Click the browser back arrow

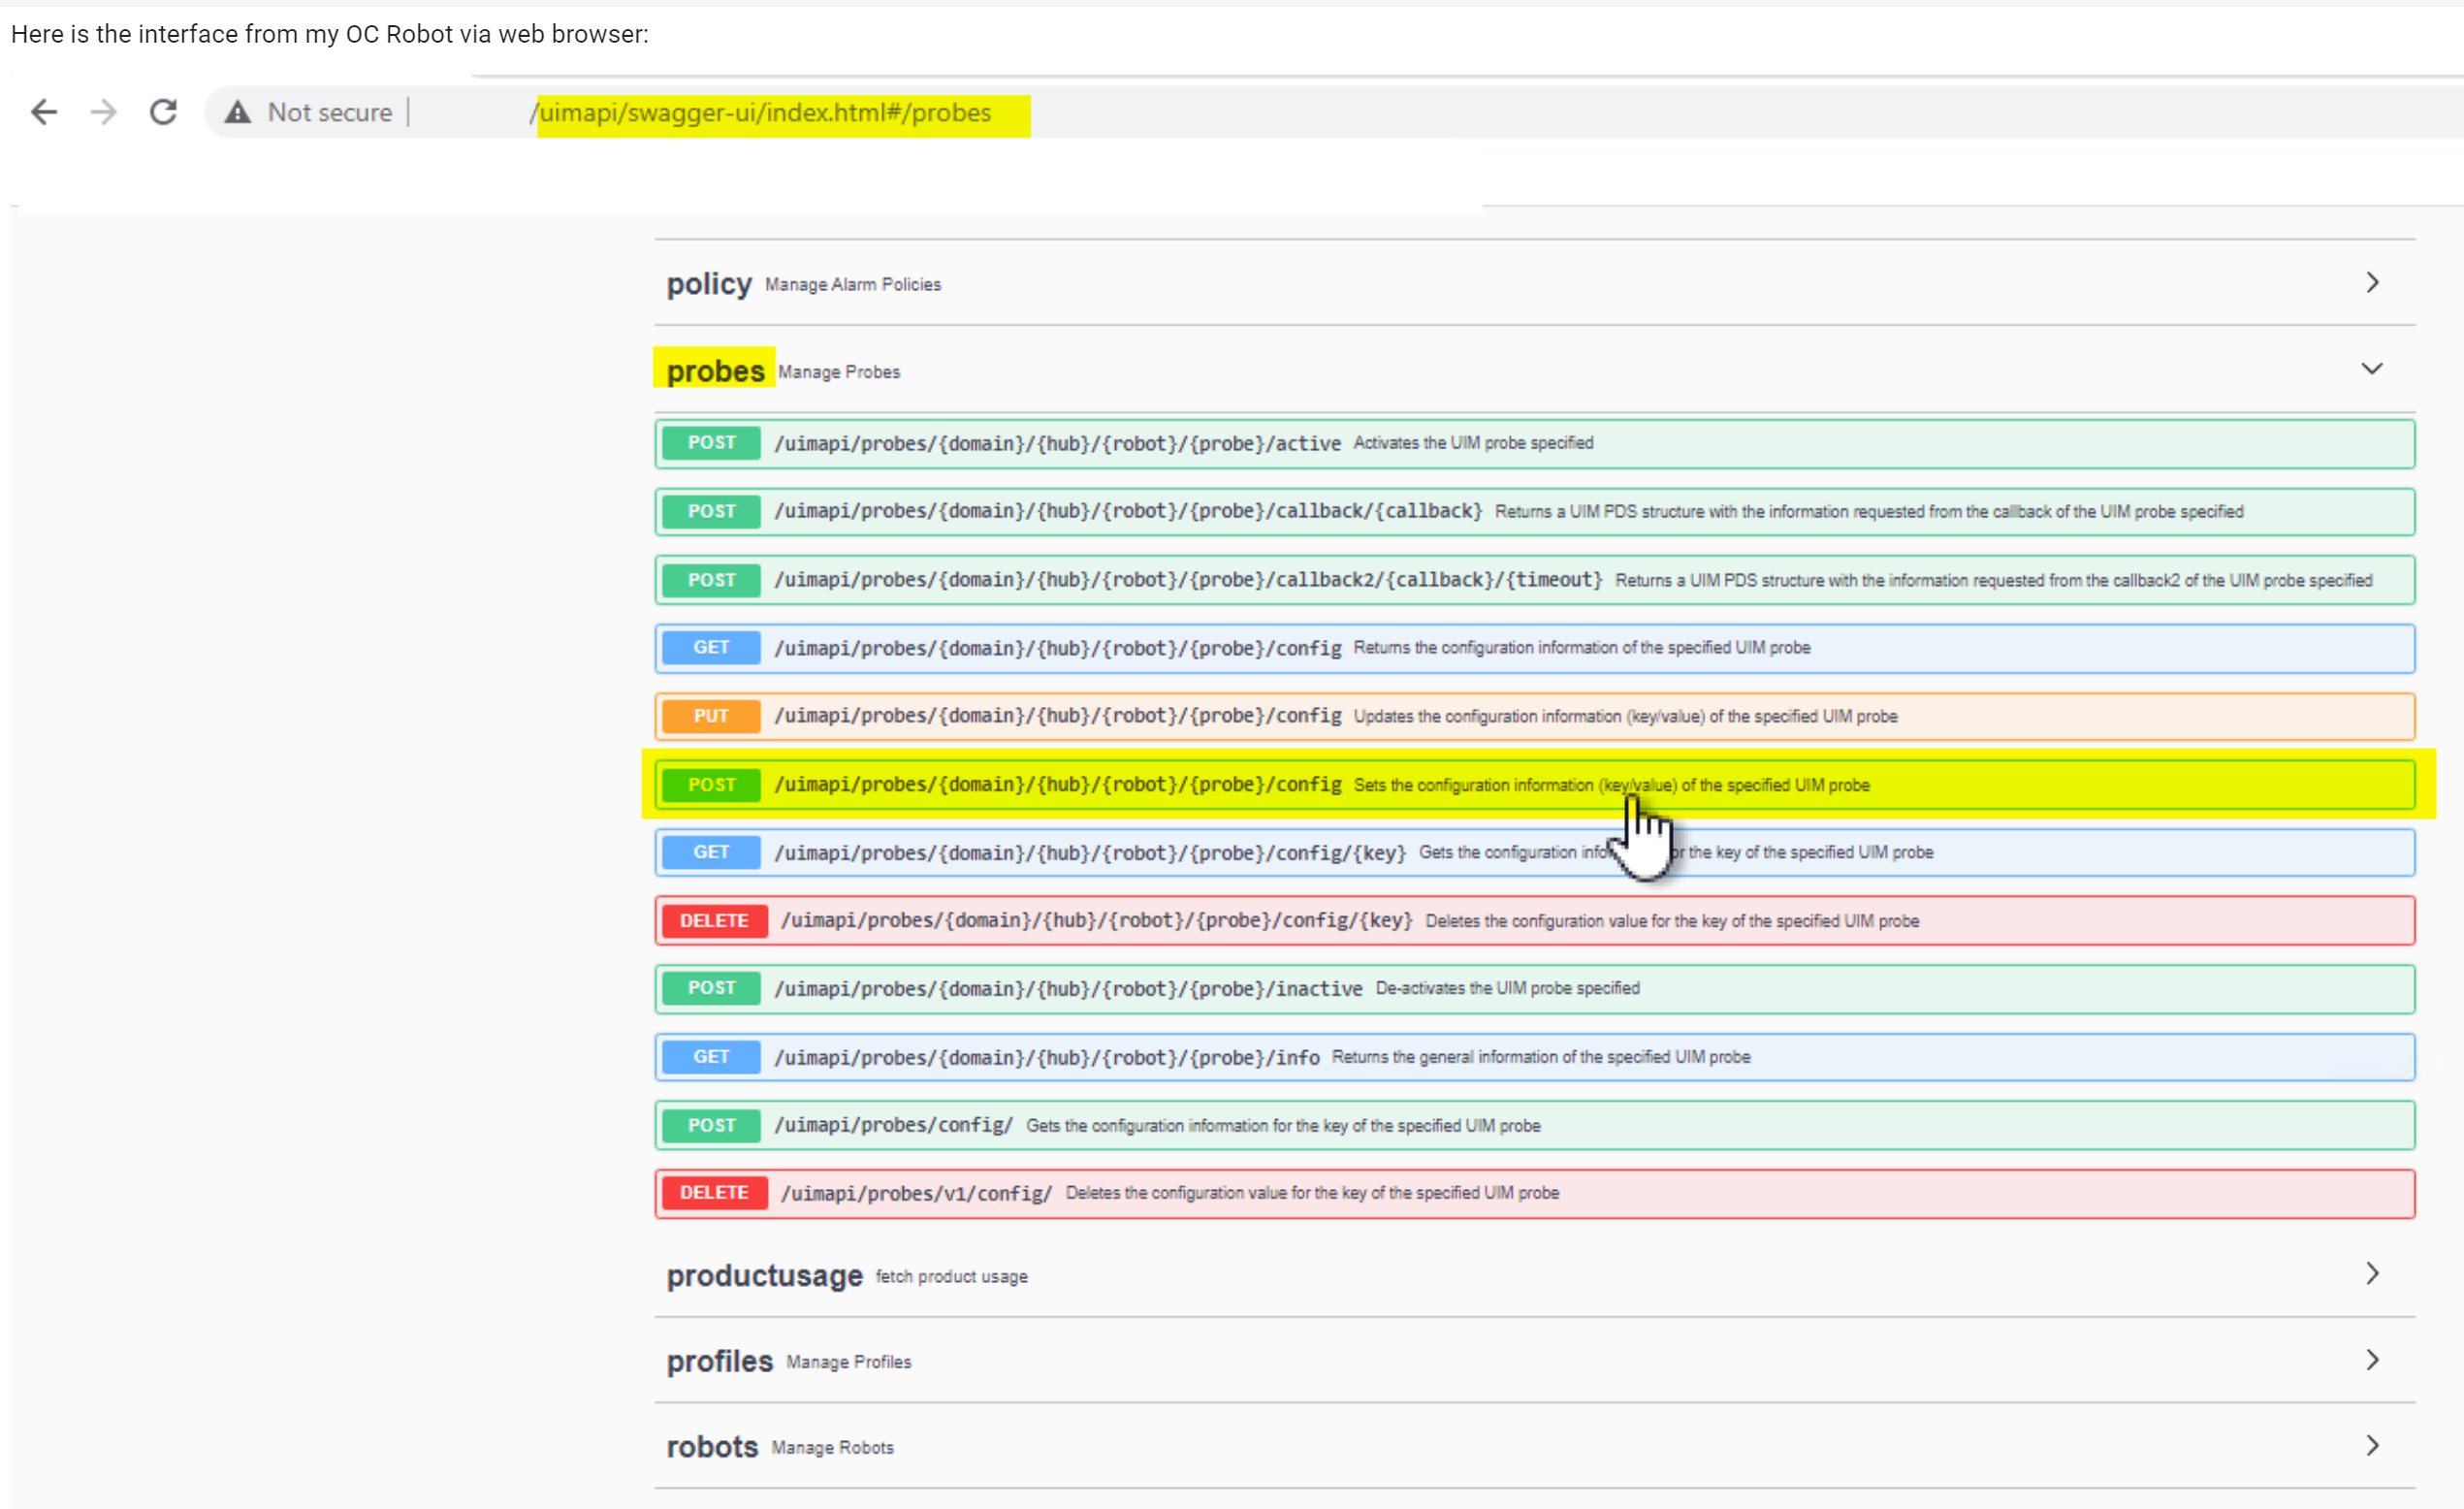44,112
